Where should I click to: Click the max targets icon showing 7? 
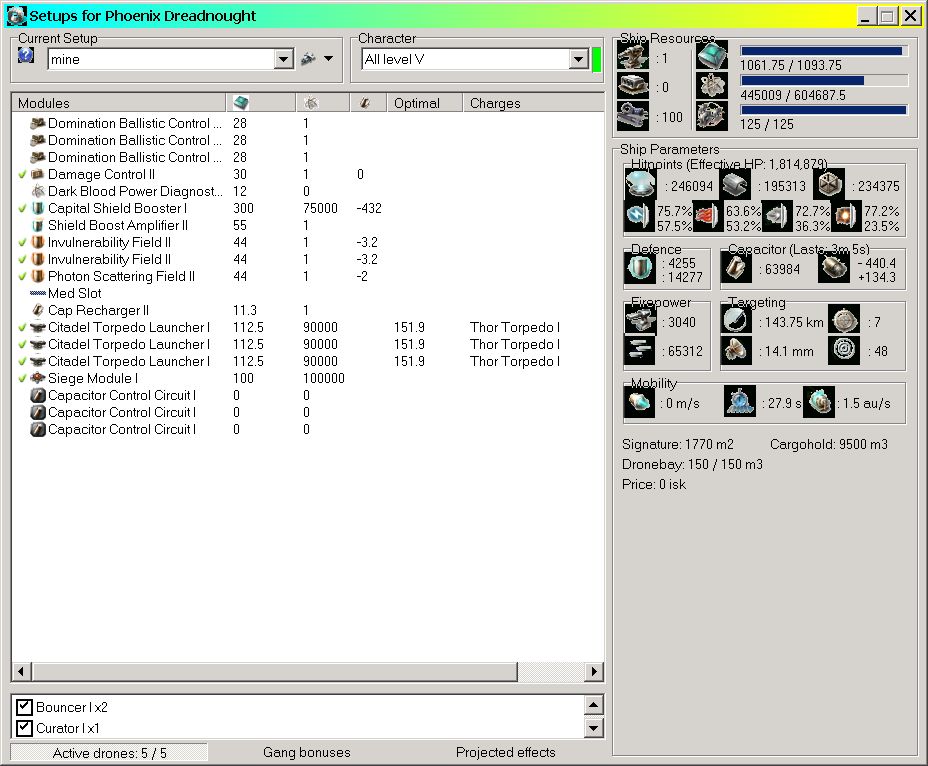coord(844,320)
